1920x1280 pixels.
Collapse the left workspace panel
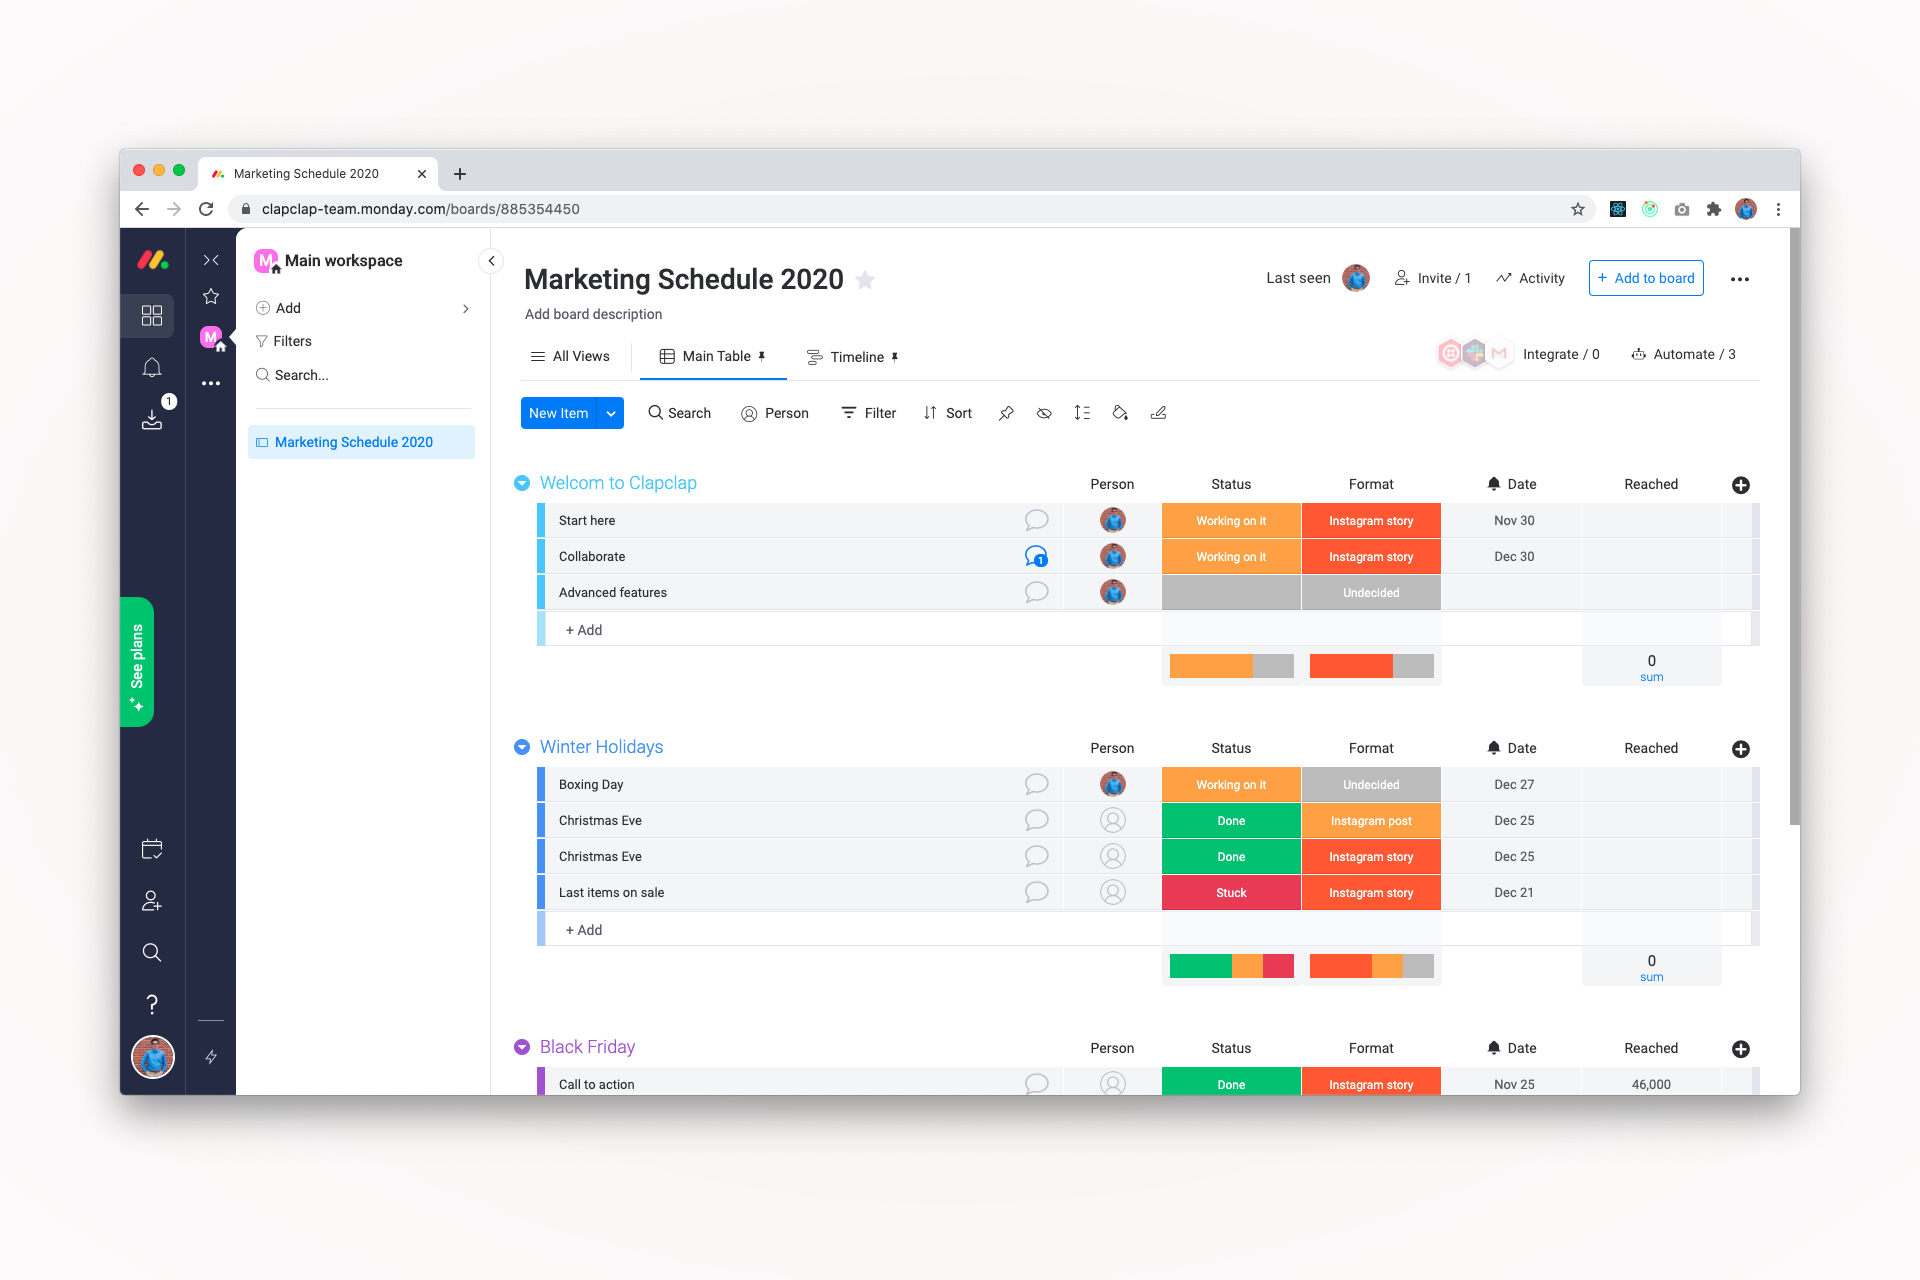(x=491, y=261)
